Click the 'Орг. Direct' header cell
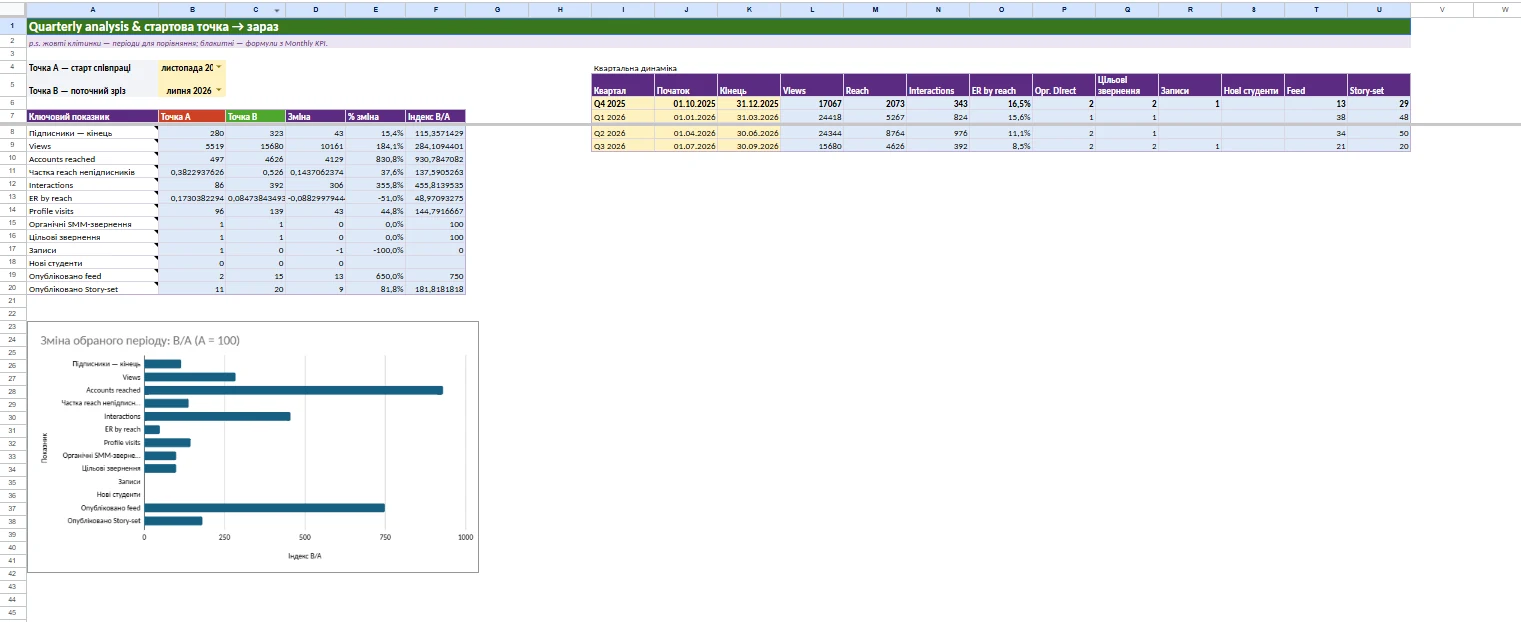 [x=1064, y=85]
